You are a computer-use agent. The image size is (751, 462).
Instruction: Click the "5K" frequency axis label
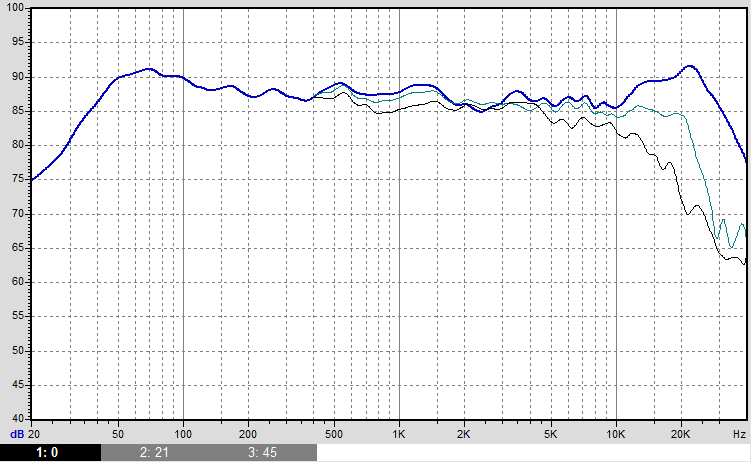(x=550, y=435)
